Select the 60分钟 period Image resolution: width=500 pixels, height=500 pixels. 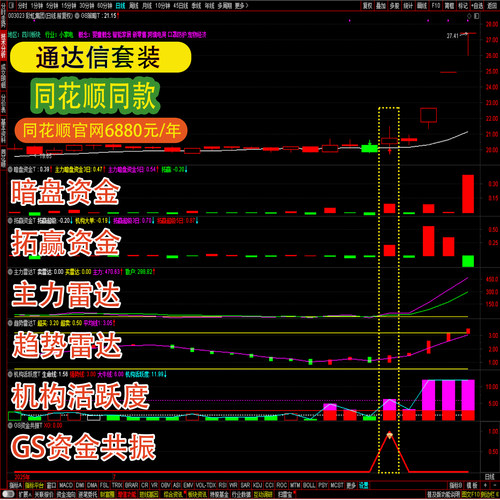(105, 6)
